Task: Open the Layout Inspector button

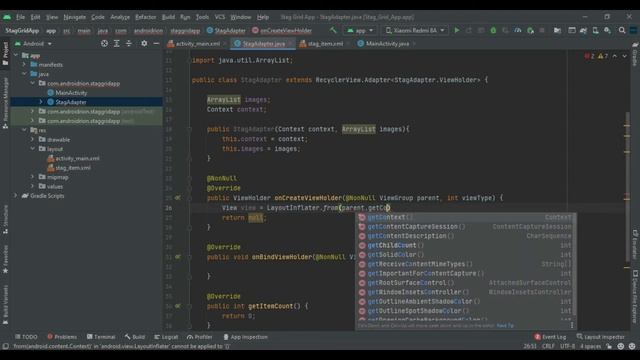Action: point(600,337)
